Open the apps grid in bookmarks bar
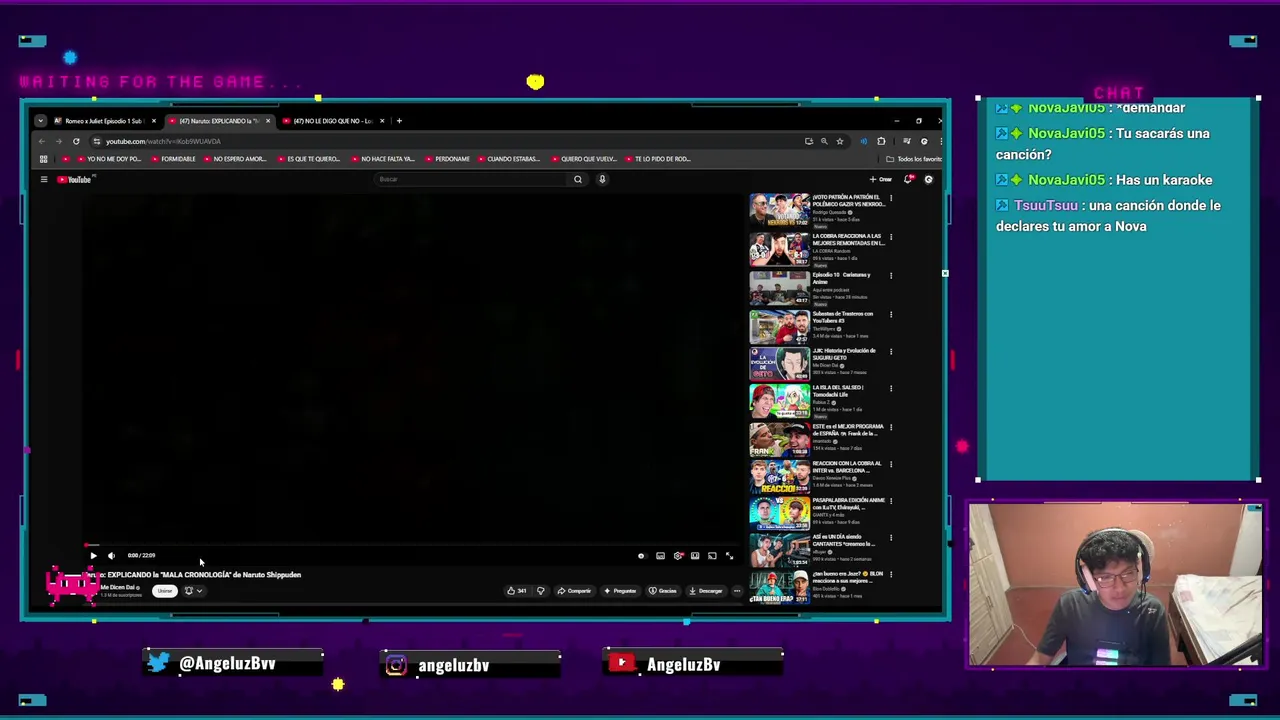Viewport: 1280px width, 720px height. [x=43, y=159]
